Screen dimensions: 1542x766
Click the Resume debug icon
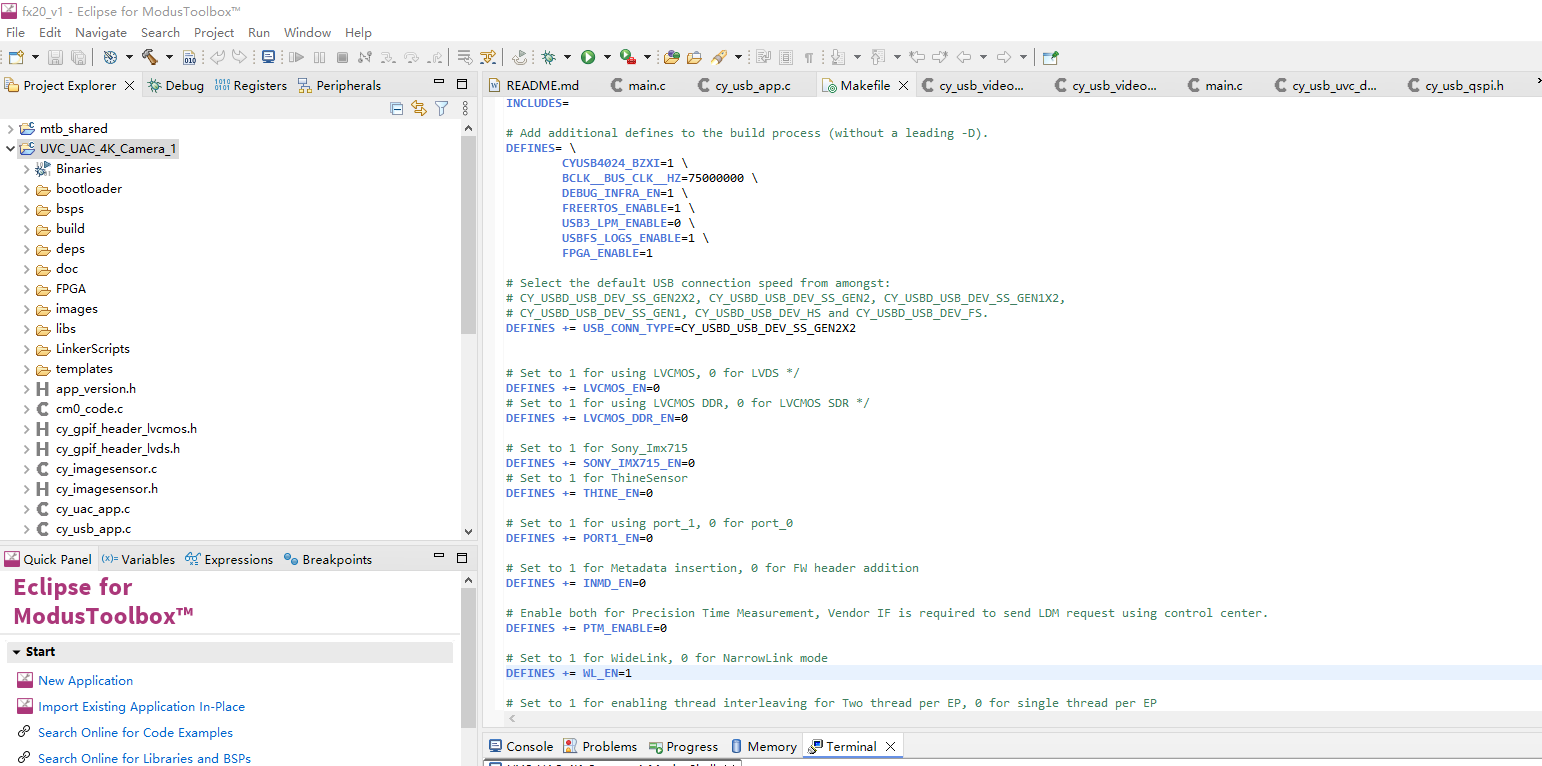(296, 57)
